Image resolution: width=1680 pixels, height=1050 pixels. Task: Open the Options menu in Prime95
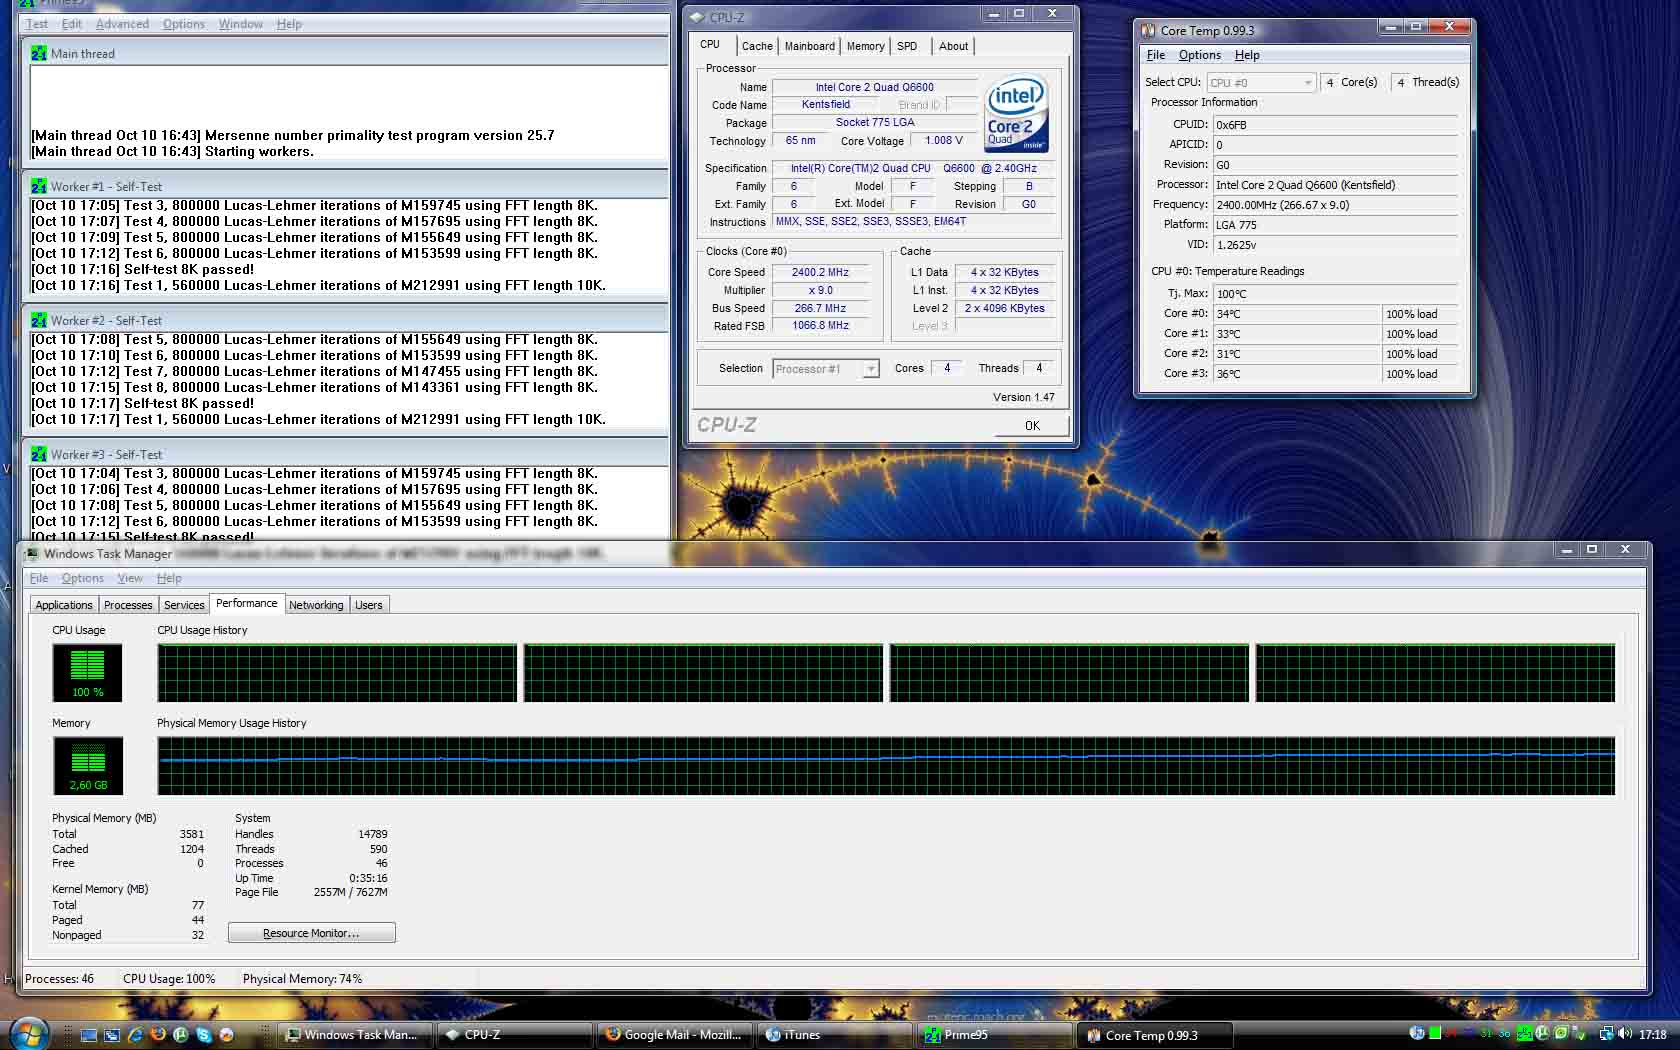184,24
